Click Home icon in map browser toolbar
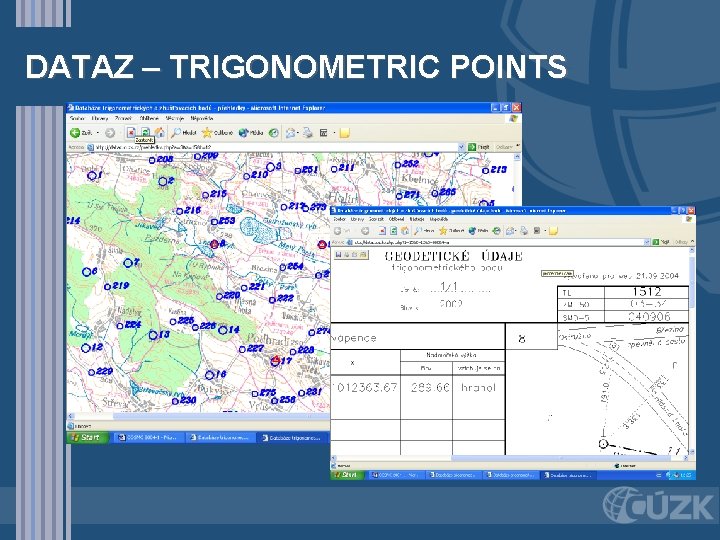This screenshot has height=540, width=720. [x=159, y=133]
